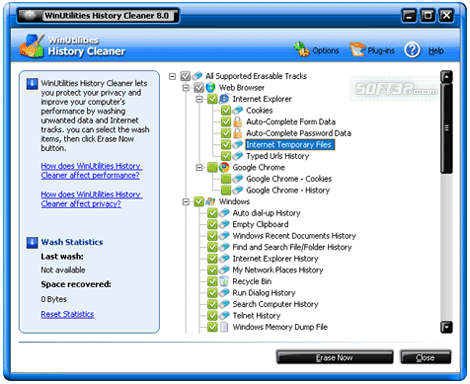Select the Find and Search File/Folder History item
The height and width of the screenshot is (384, 470).
[x=292, y=247]
